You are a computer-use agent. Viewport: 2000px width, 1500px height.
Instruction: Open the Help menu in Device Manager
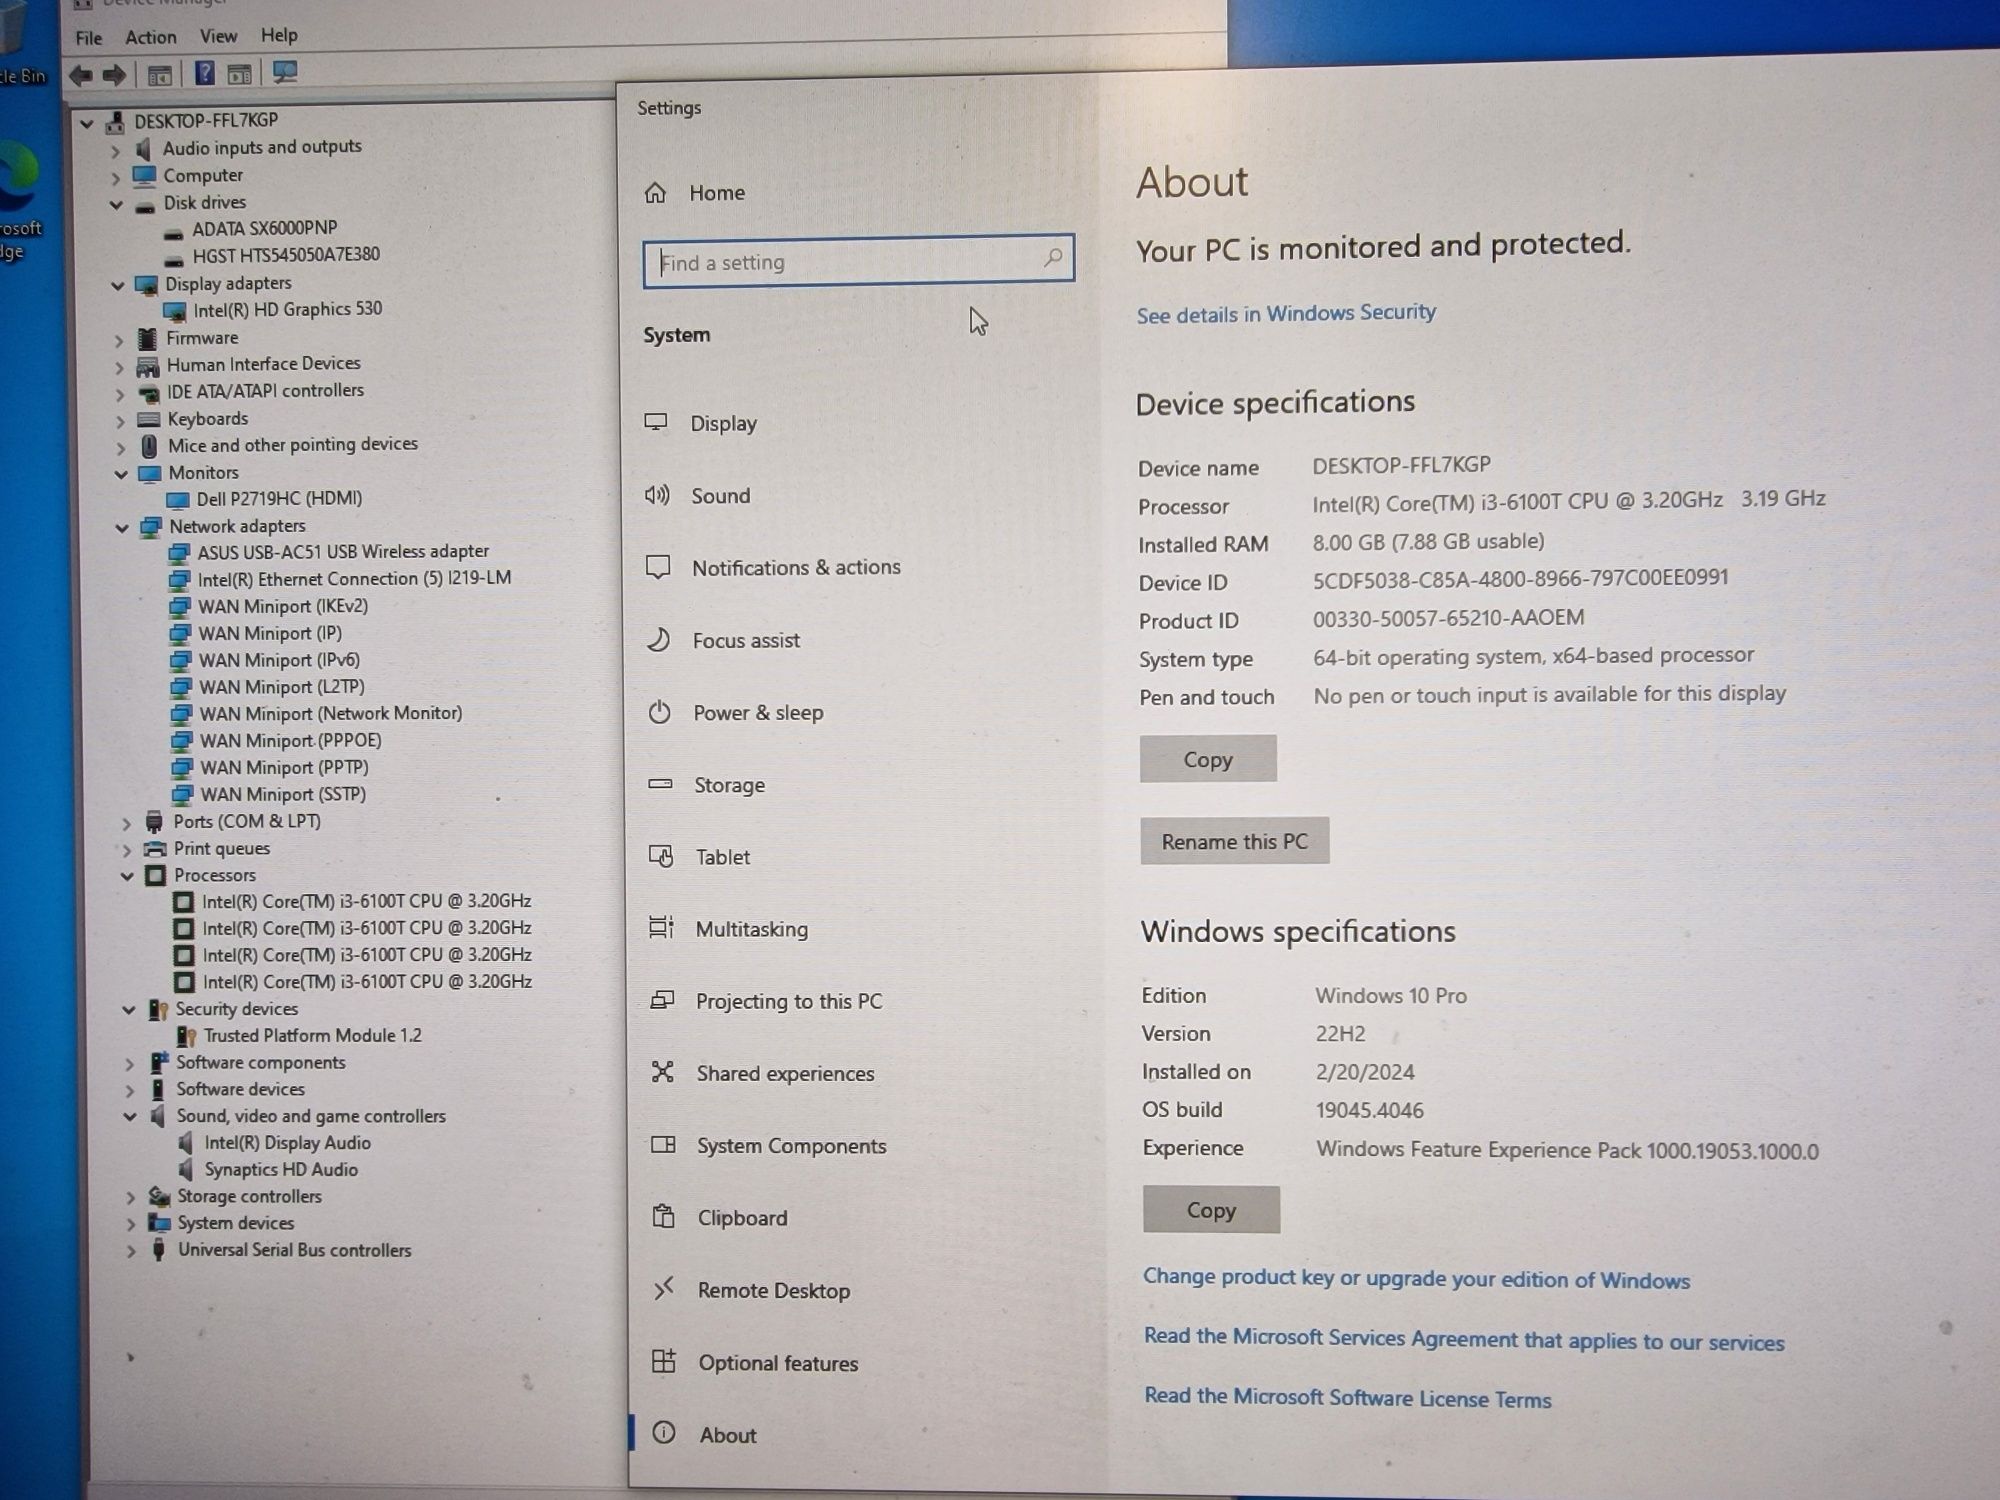click(279, 35)
